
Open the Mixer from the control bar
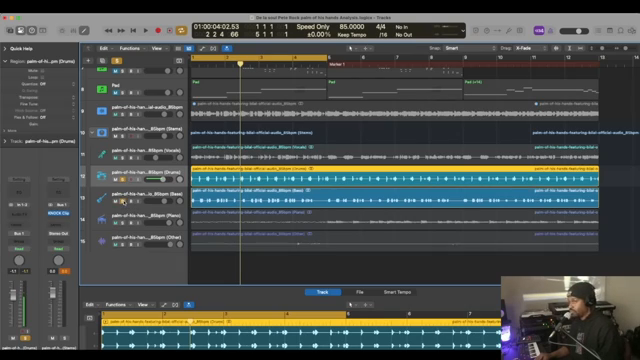[x=73, y=31]
